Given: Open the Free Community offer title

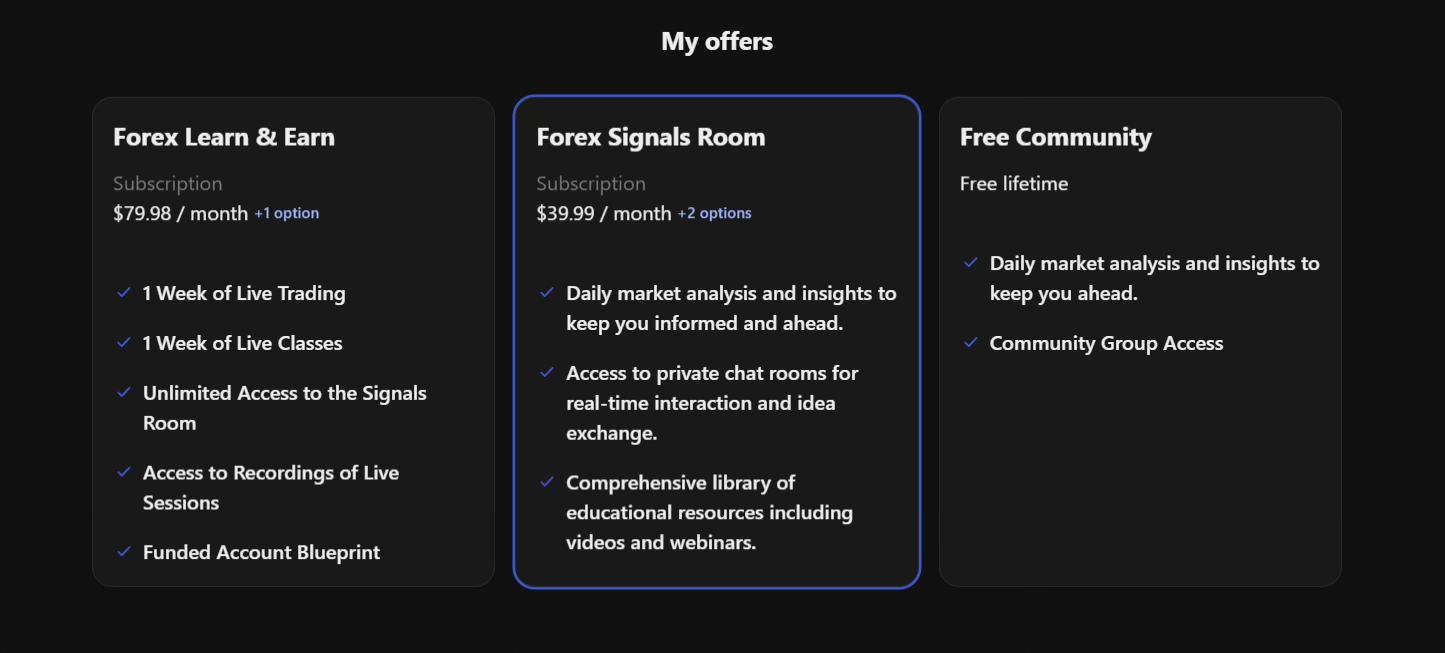Looking at the screenshot, I should point(1056,137).
